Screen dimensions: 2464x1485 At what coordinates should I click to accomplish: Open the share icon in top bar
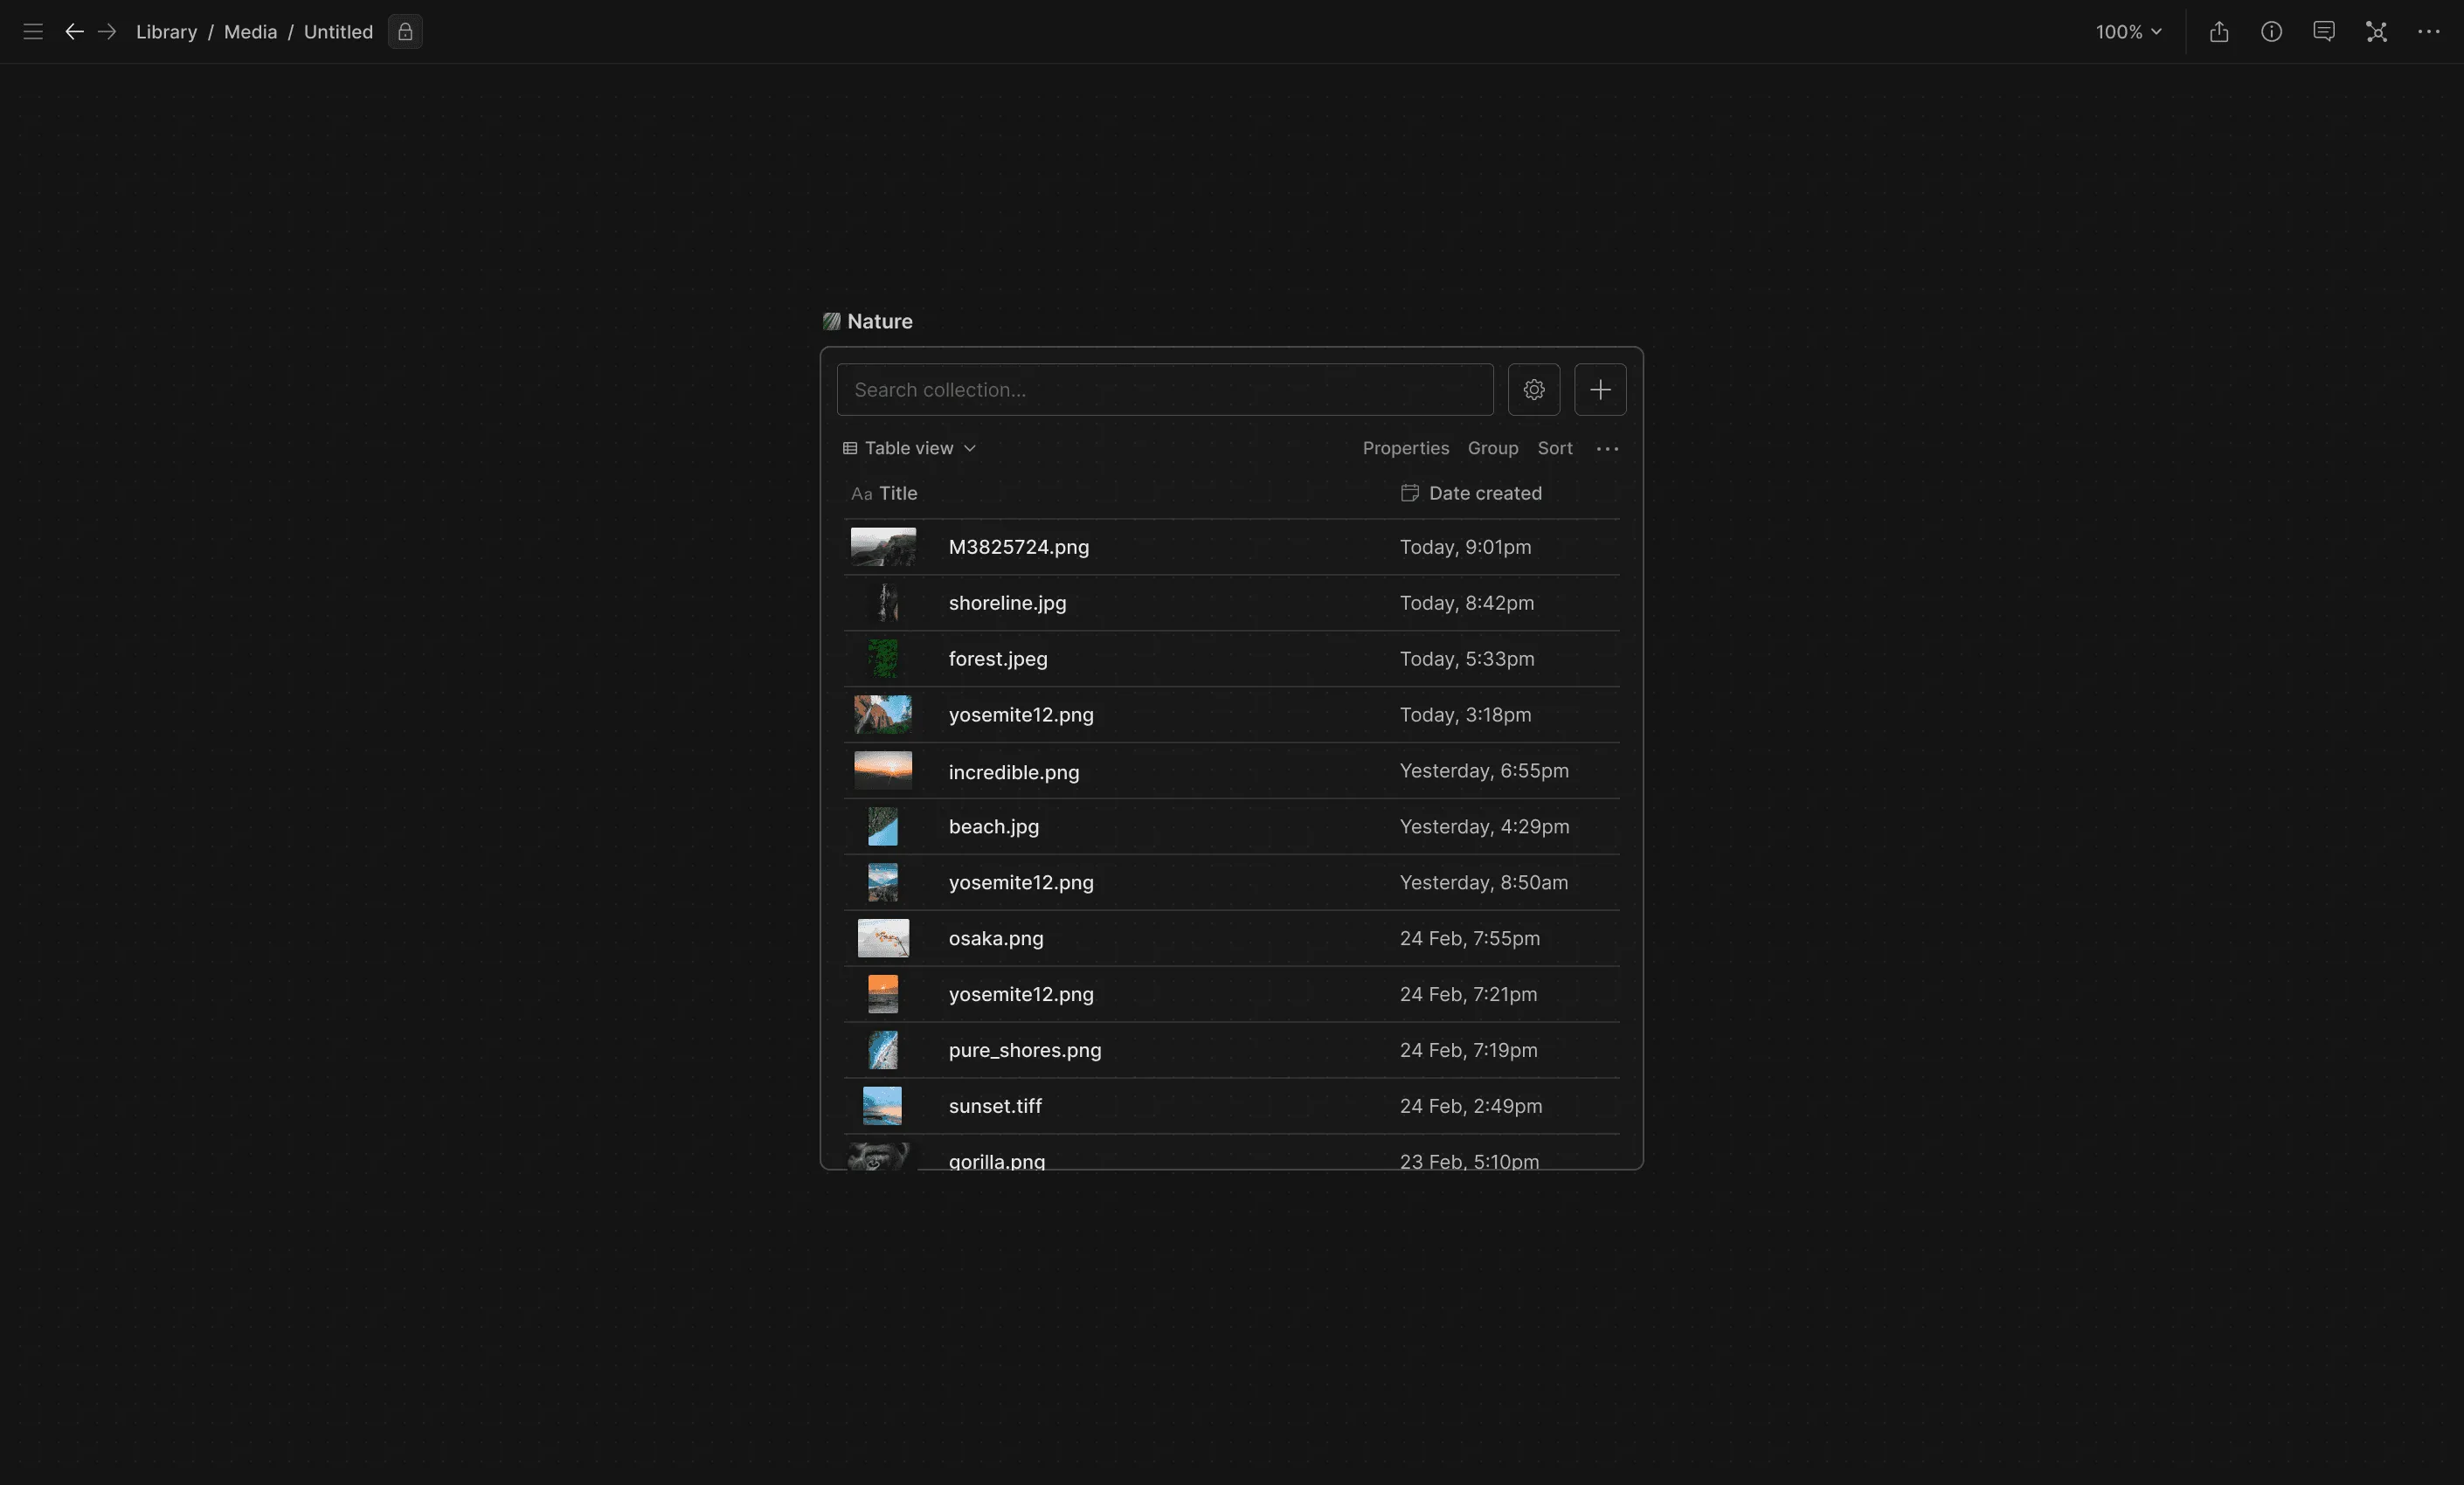[x=2219, y=32]
